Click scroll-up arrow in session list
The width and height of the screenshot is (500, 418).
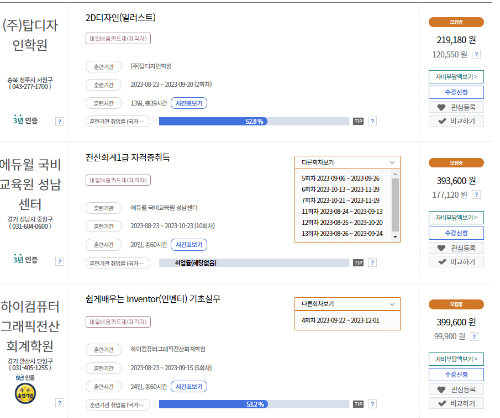pos(395,174)
